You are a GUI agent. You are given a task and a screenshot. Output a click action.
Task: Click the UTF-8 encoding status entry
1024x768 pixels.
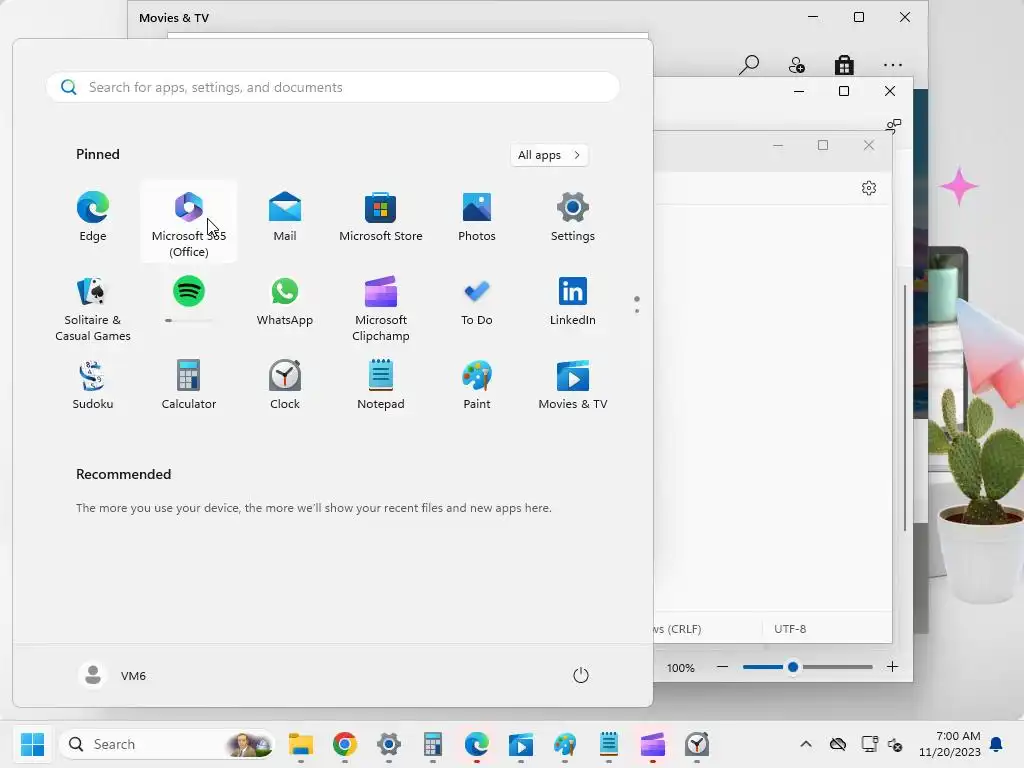(790, 629)
